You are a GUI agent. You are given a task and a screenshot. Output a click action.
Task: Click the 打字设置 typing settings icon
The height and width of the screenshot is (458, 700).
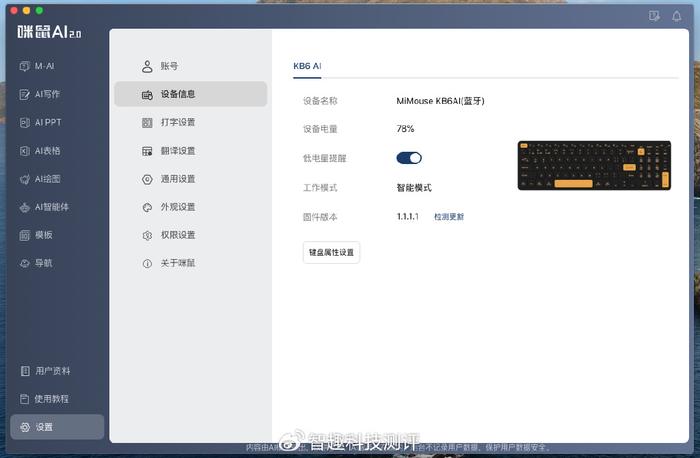pos(147,123)
